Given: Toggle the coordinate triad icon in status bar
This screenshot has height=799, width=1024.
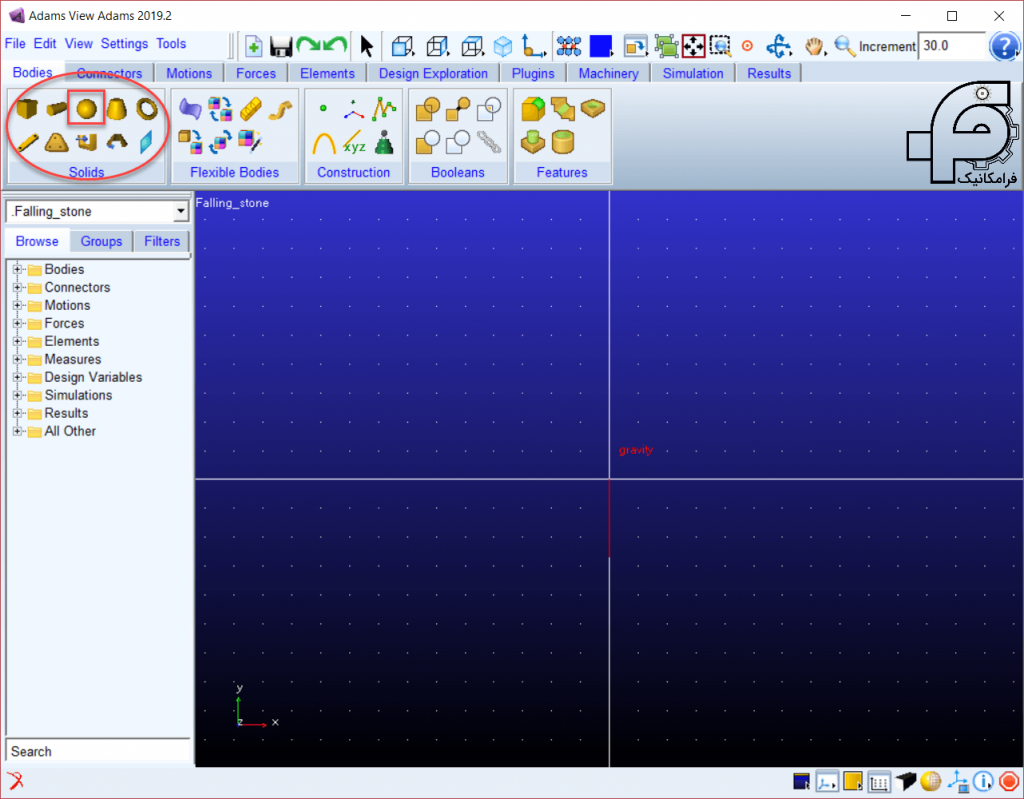Looking at the screenshot, I should coord(827,781).
